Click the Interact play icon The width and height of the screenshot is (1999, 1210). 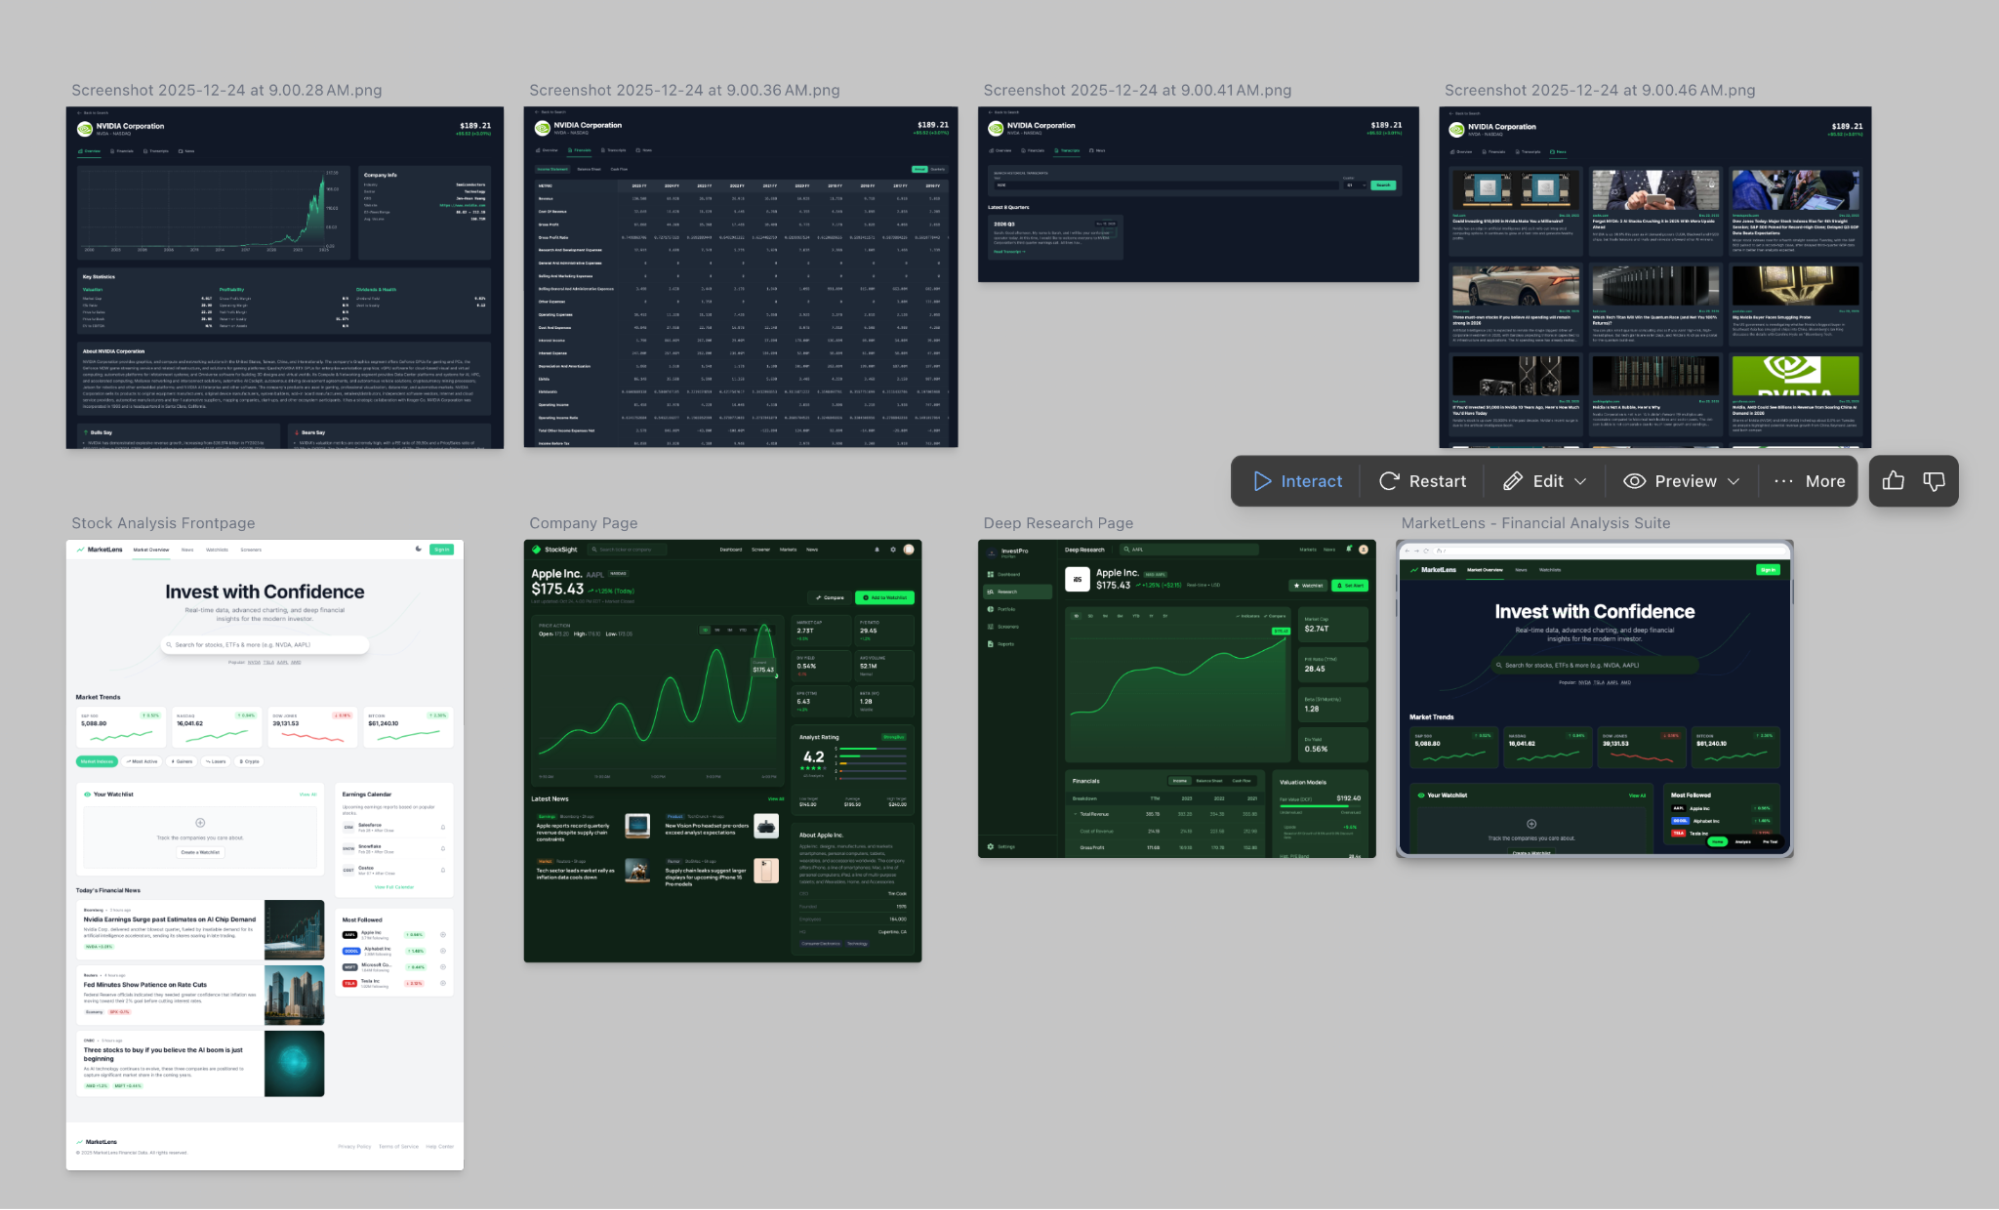click(x=1262, y=481)
